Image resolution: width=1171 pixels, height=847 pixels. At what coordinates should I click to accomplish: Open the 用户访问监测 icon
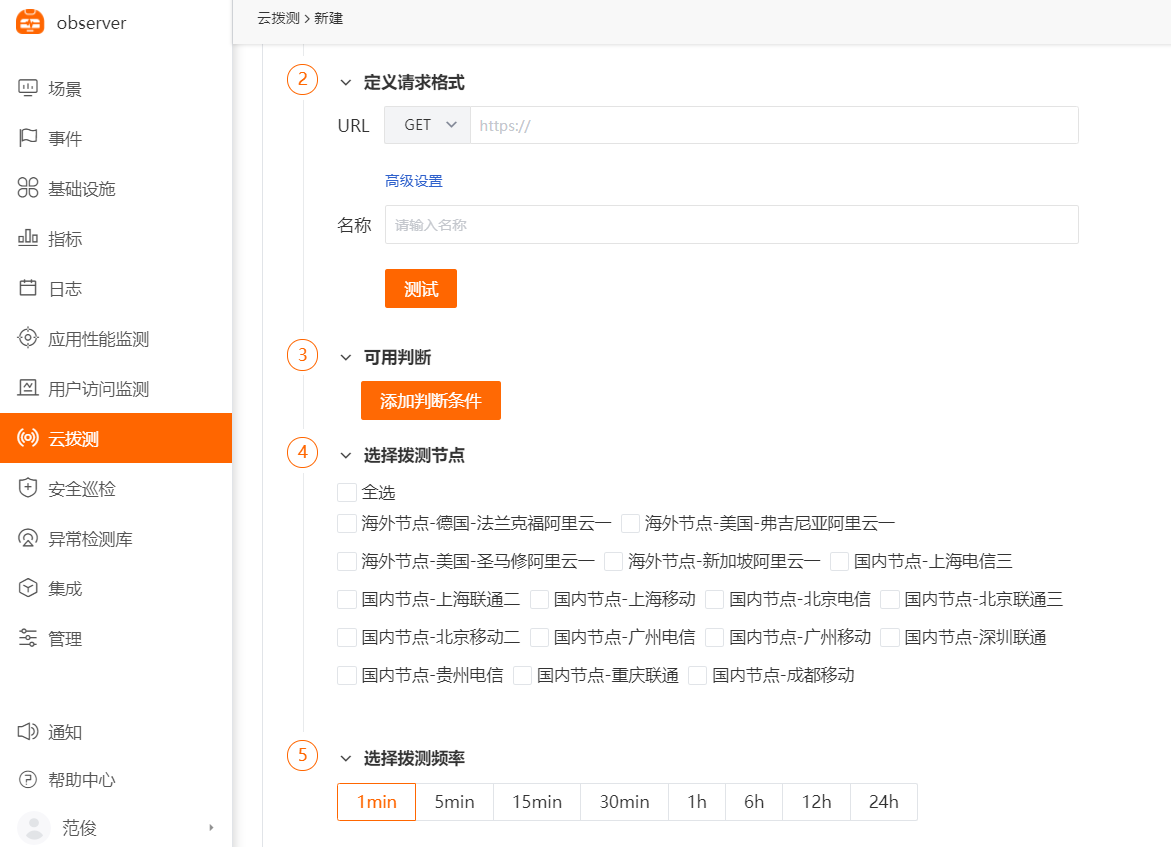point(28,388)
